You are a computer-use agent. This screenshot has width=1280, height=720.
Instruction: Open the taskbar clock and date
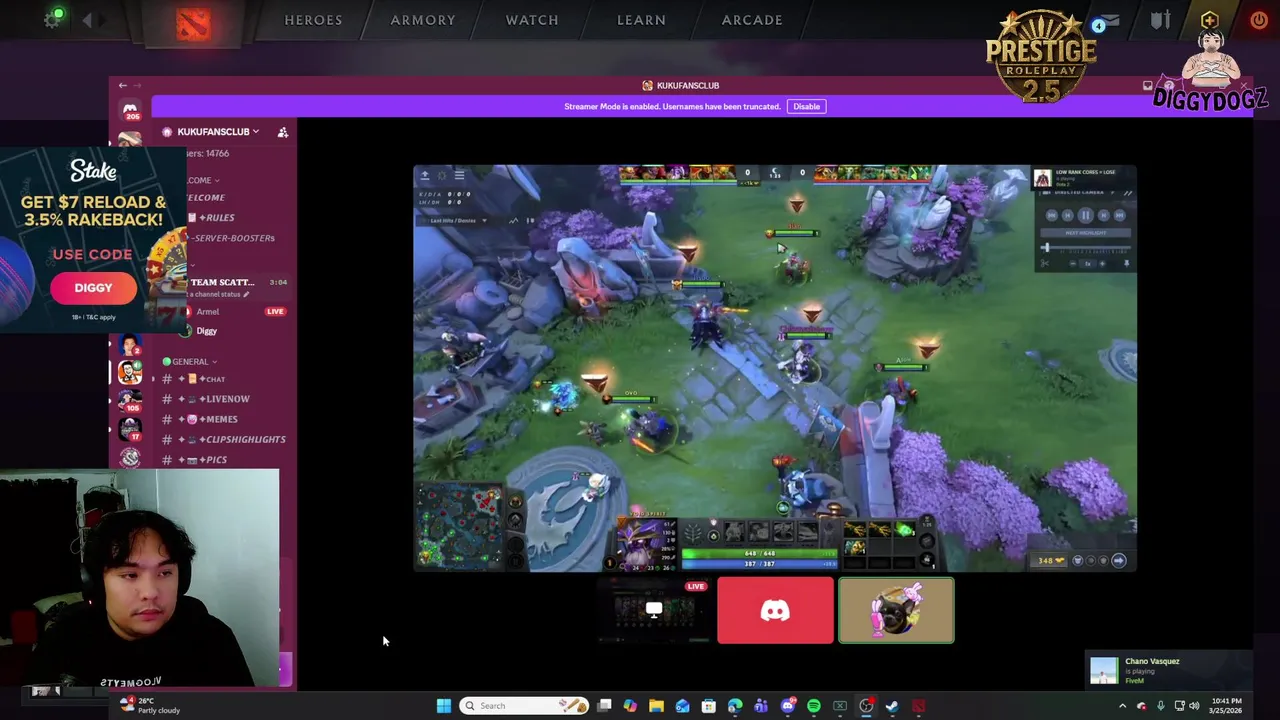point(1225,706)
